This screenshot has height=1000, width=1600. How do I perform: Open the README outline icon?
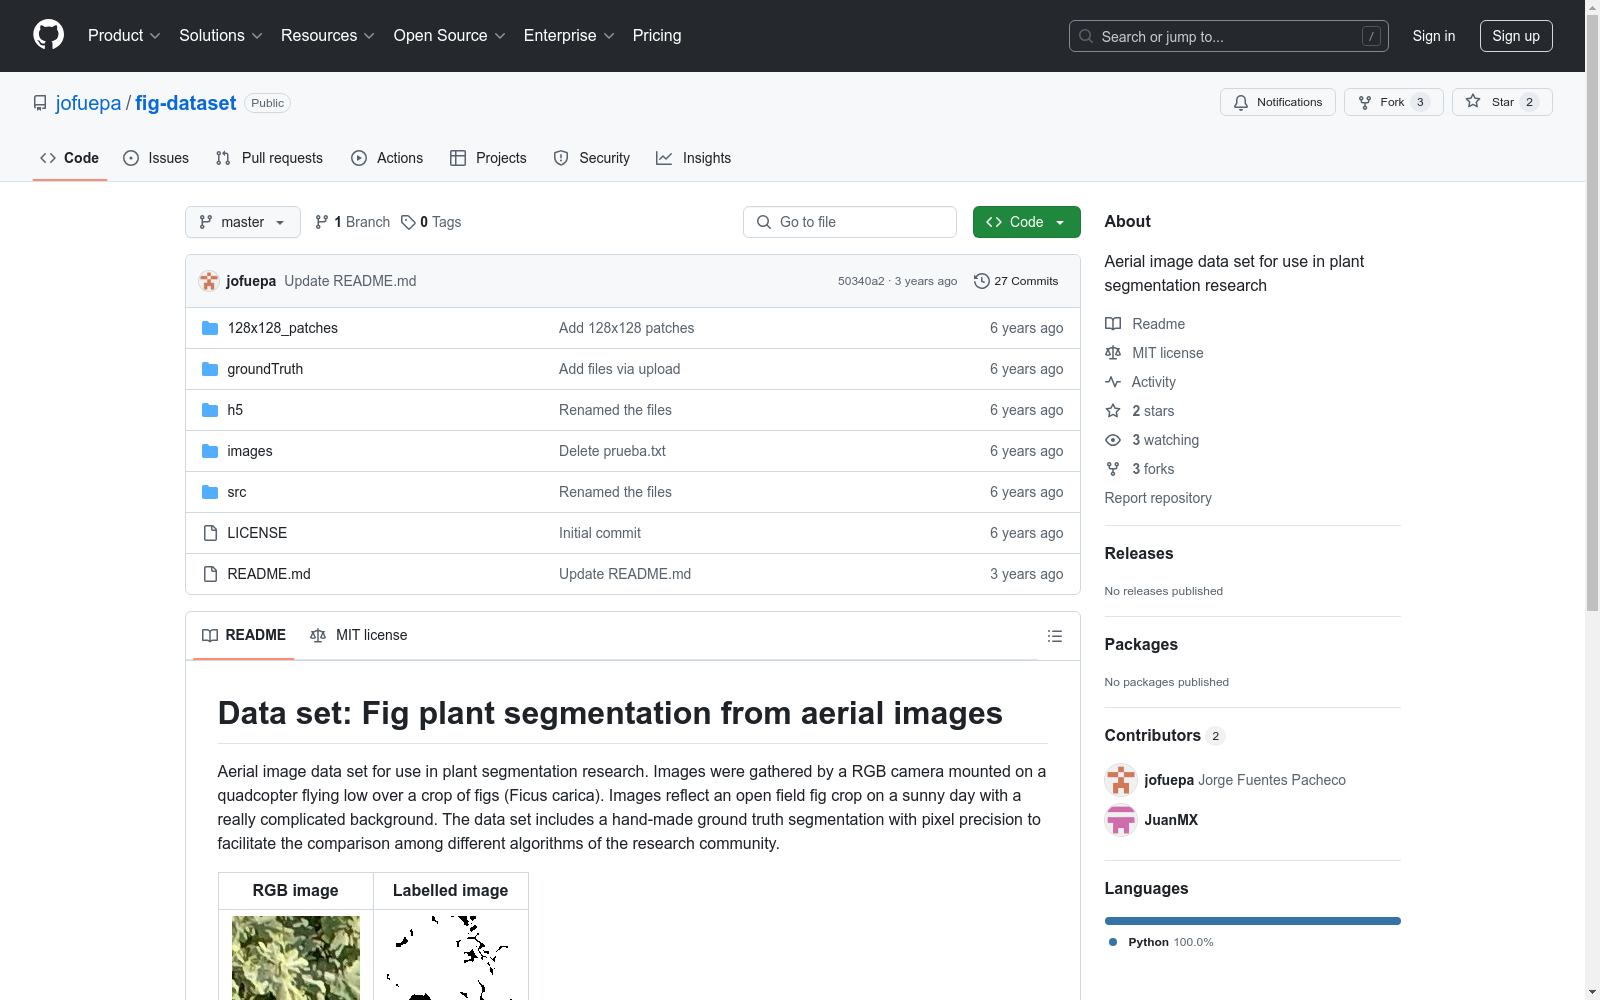click(x=1054, y=636)
